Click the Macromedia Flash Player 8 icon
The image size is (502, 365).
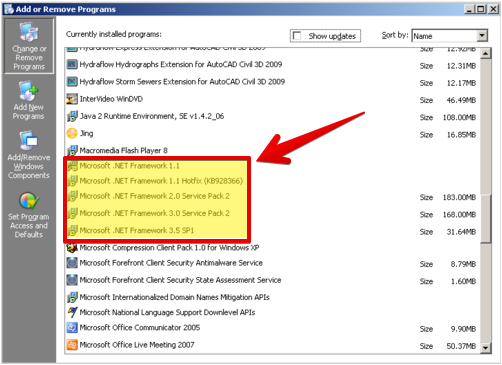[72, 151]
